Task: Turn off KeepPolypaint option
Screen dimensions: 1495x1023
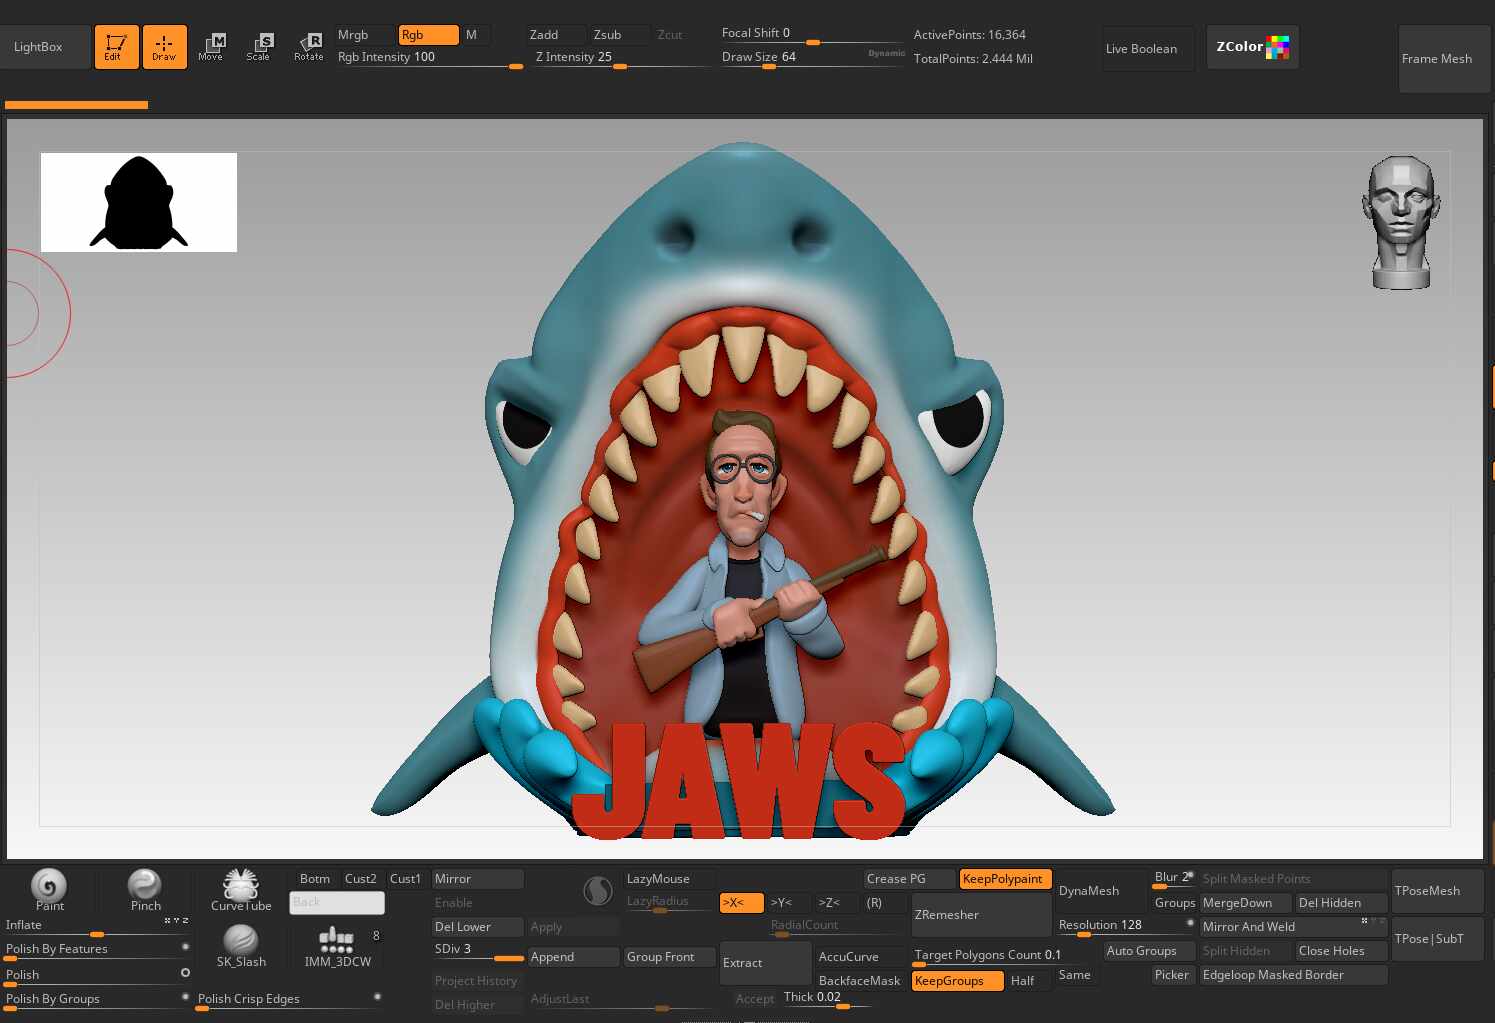Action: (x=1004, y=879)
